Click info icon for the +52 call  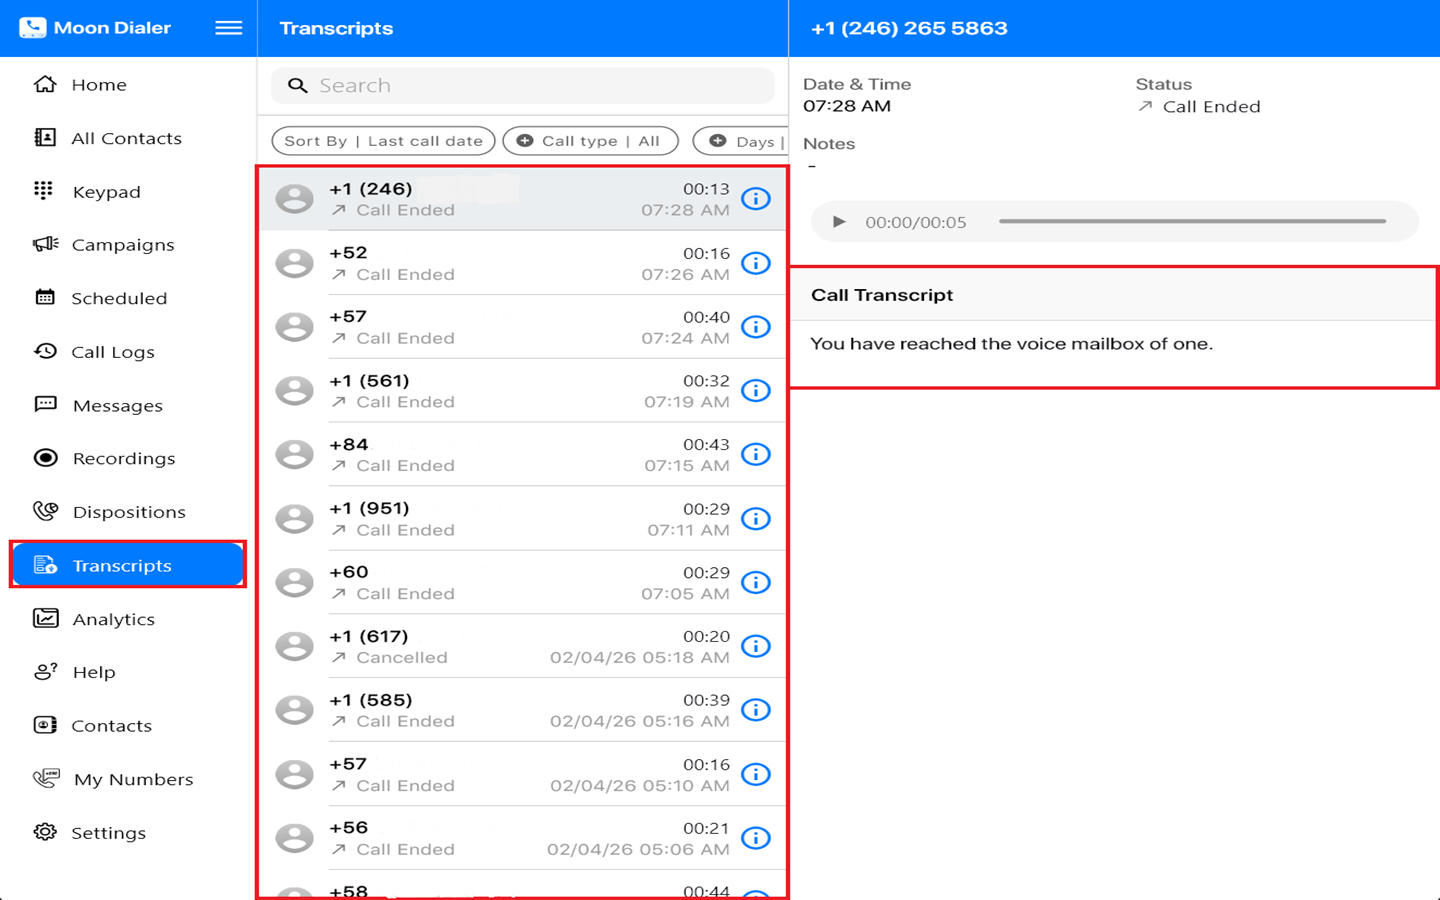[x=756, y=263]
